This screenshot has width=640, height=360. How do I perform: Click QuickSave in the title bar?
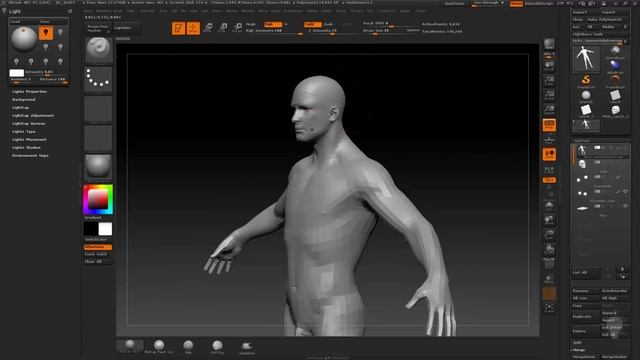(454, 4)
